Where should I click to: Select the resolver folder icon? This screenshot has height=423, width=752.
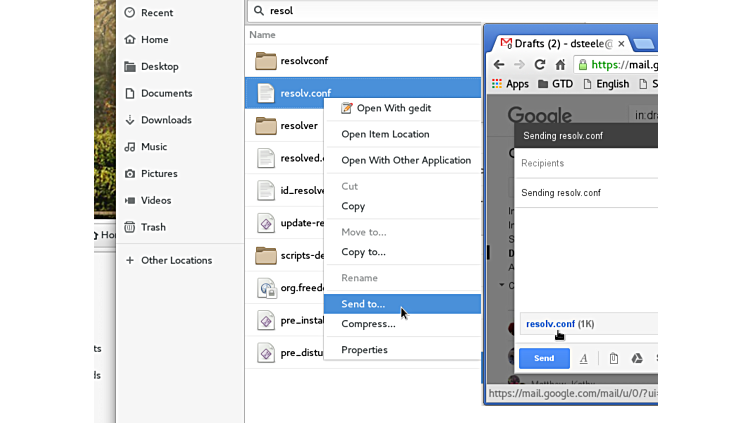(x=266, y=126)
